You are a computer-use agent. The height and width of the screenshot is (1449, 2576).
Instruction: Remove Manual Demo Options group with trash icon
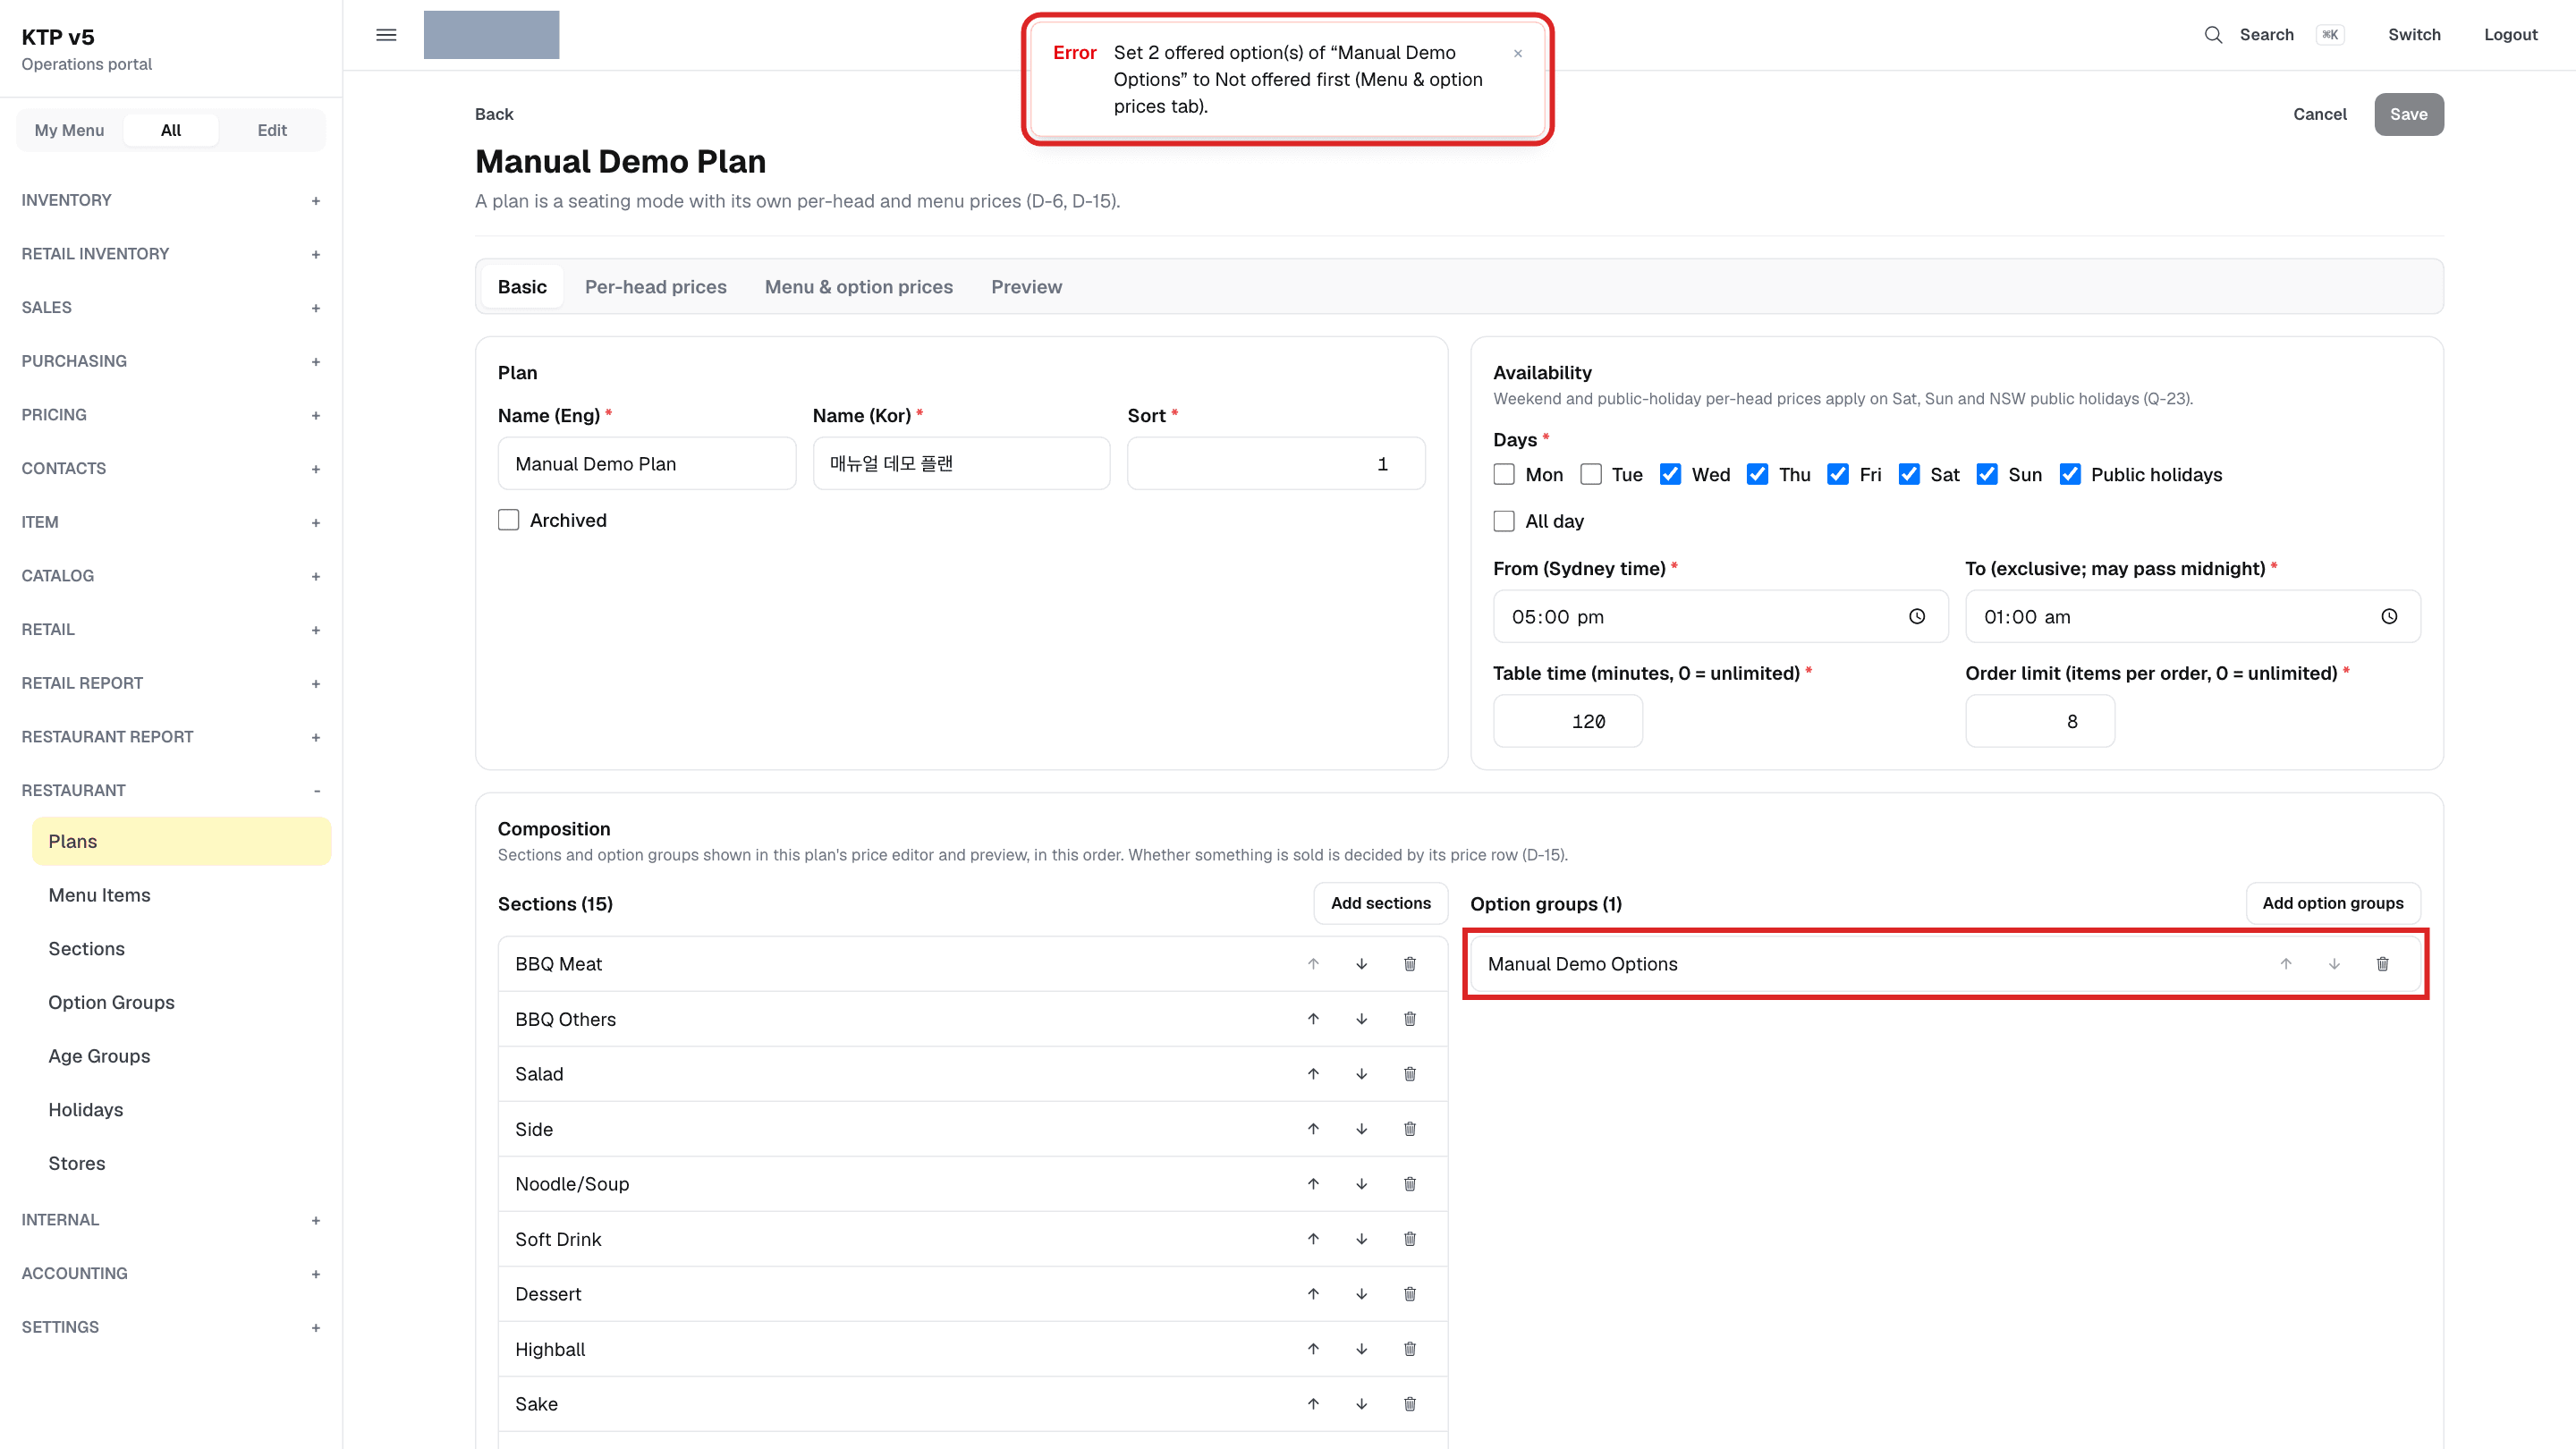[2382, 964]
